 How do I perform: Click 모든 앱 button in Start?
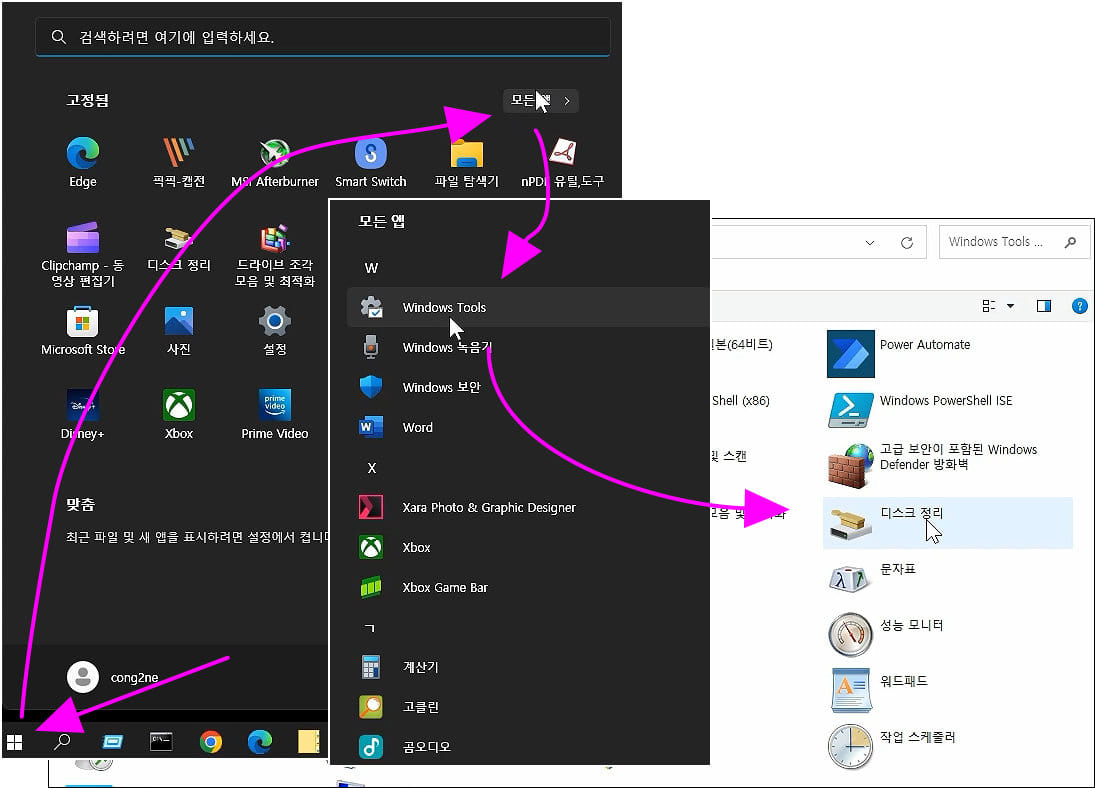tap(541, 101)
